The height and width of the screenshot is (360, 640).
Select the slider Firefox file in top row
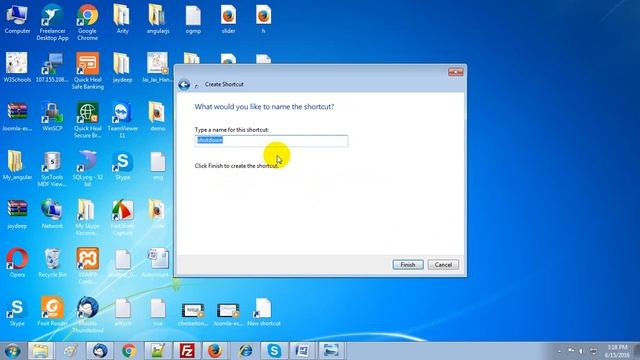pos(228,20)
